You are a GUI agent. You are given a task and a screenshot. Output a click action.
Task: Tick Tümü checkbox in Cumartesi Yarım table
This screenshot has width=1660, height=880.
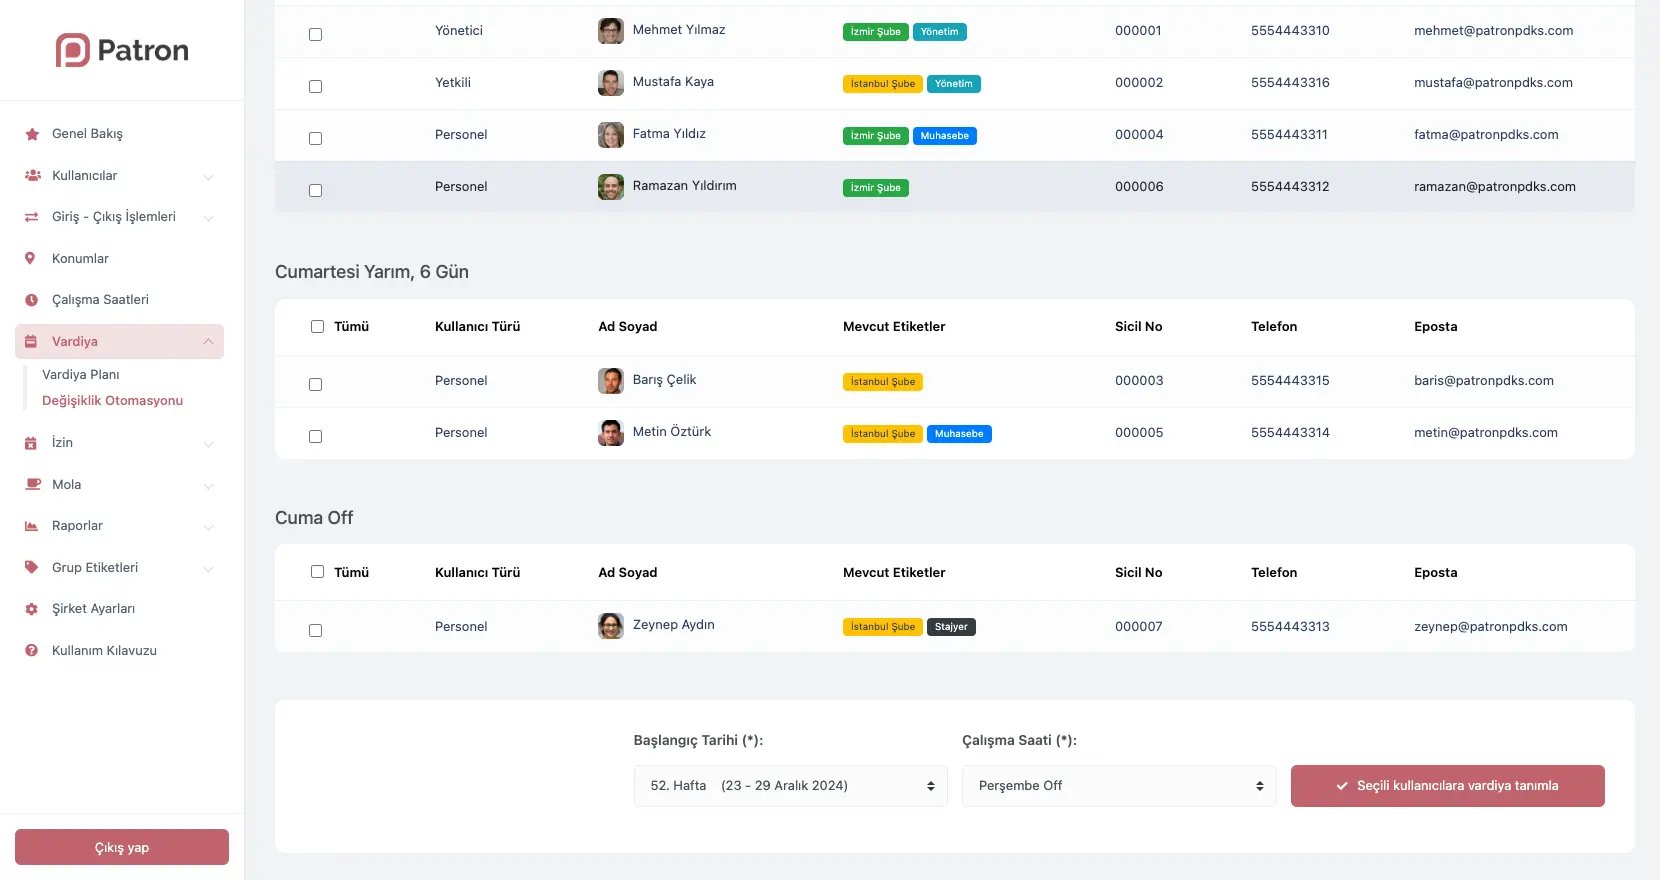[317, 326]
